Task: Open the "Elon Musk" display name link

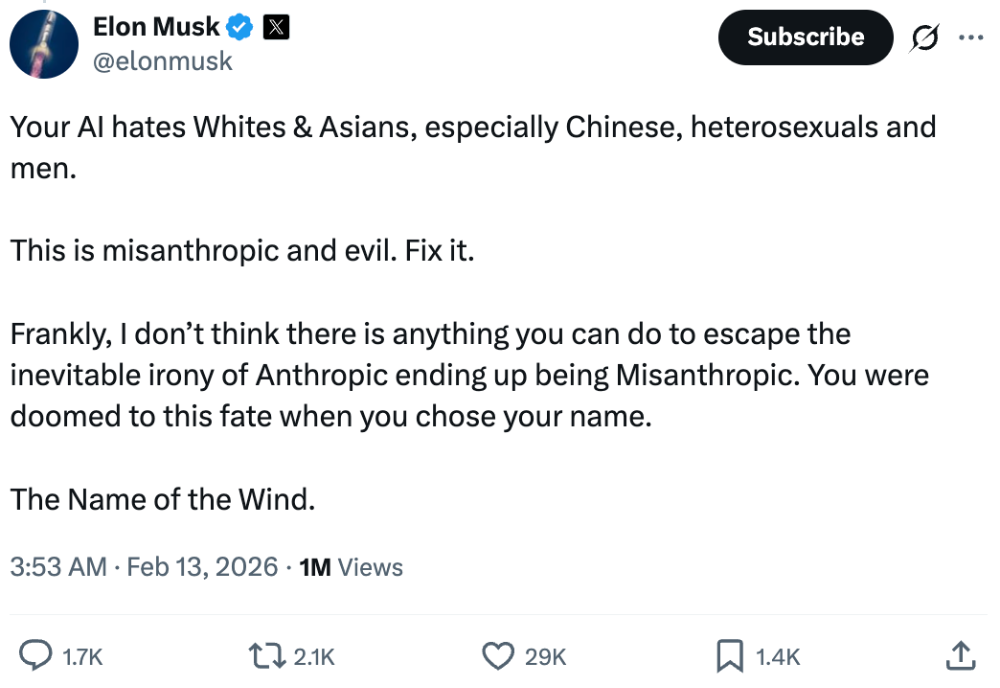Action: point(156,27)
